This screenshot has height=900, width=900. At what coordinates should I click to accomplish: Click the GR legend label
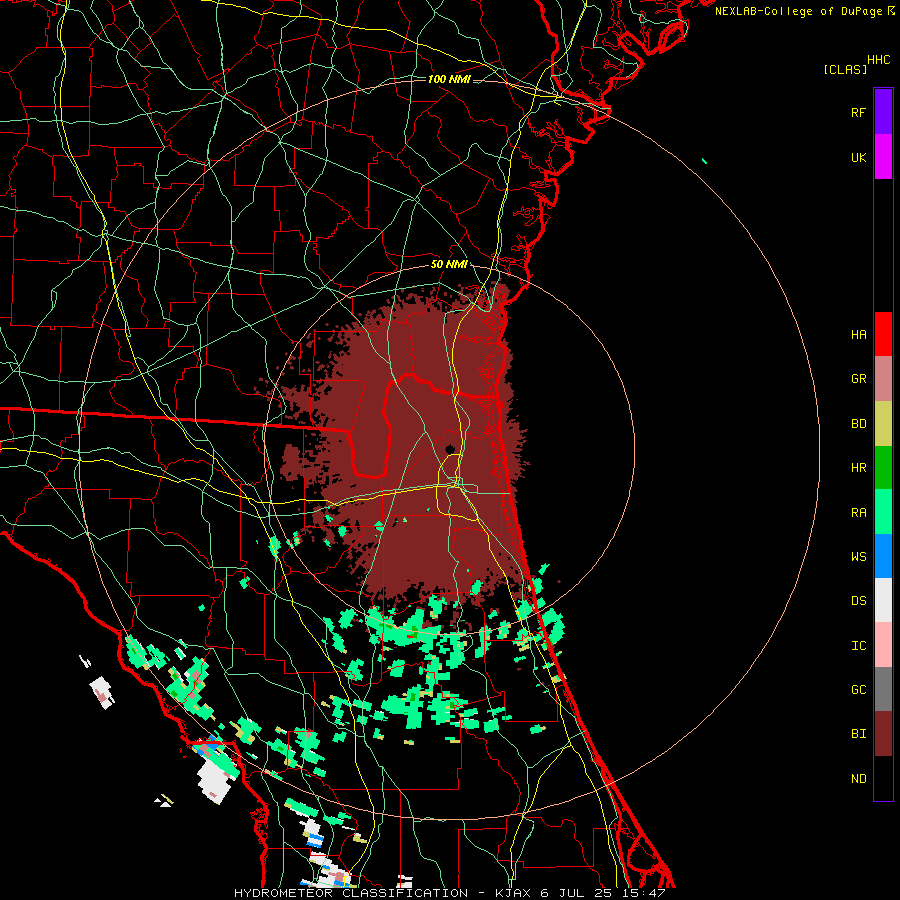point(858,379)
